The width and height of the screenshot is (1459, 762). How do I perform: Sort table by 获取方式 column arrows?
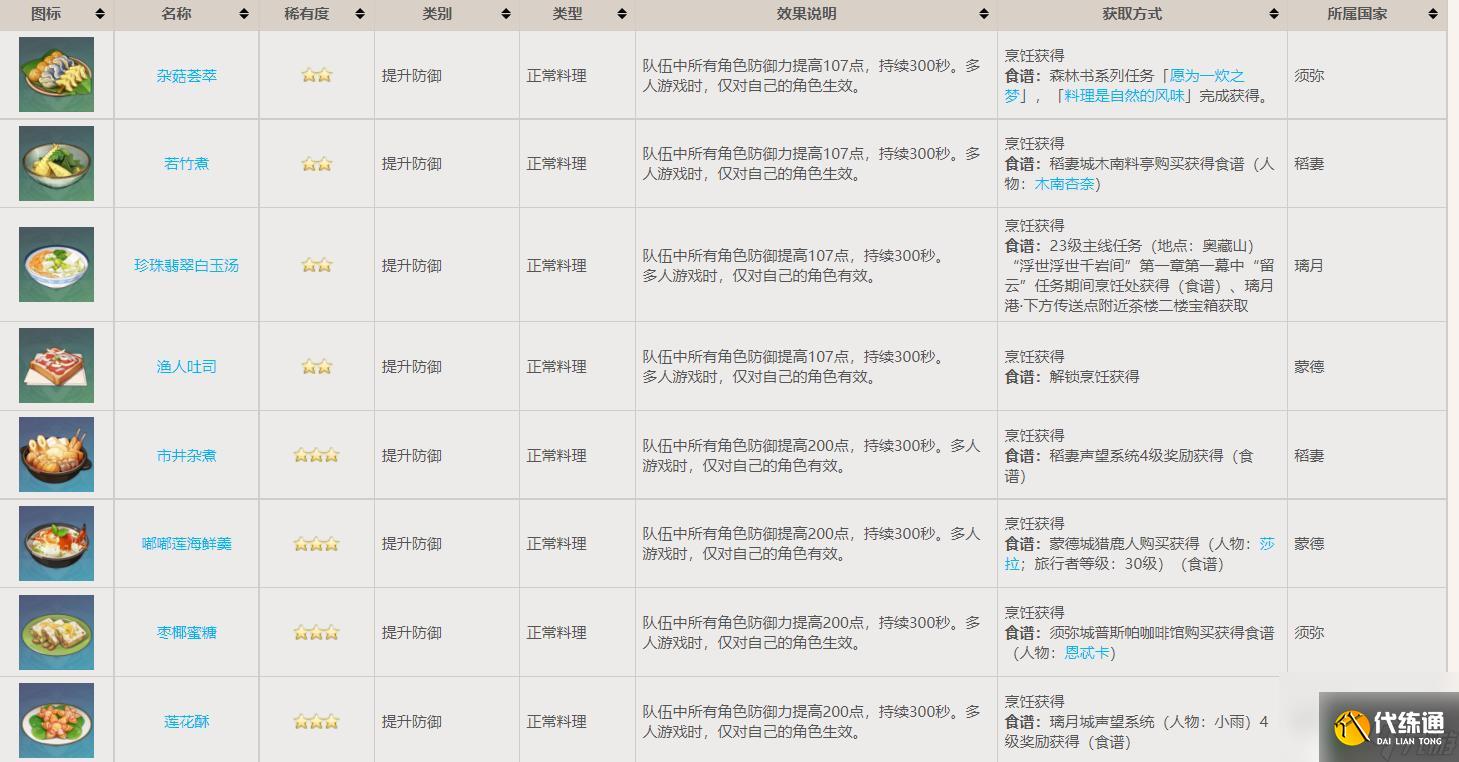point(1273,14)
